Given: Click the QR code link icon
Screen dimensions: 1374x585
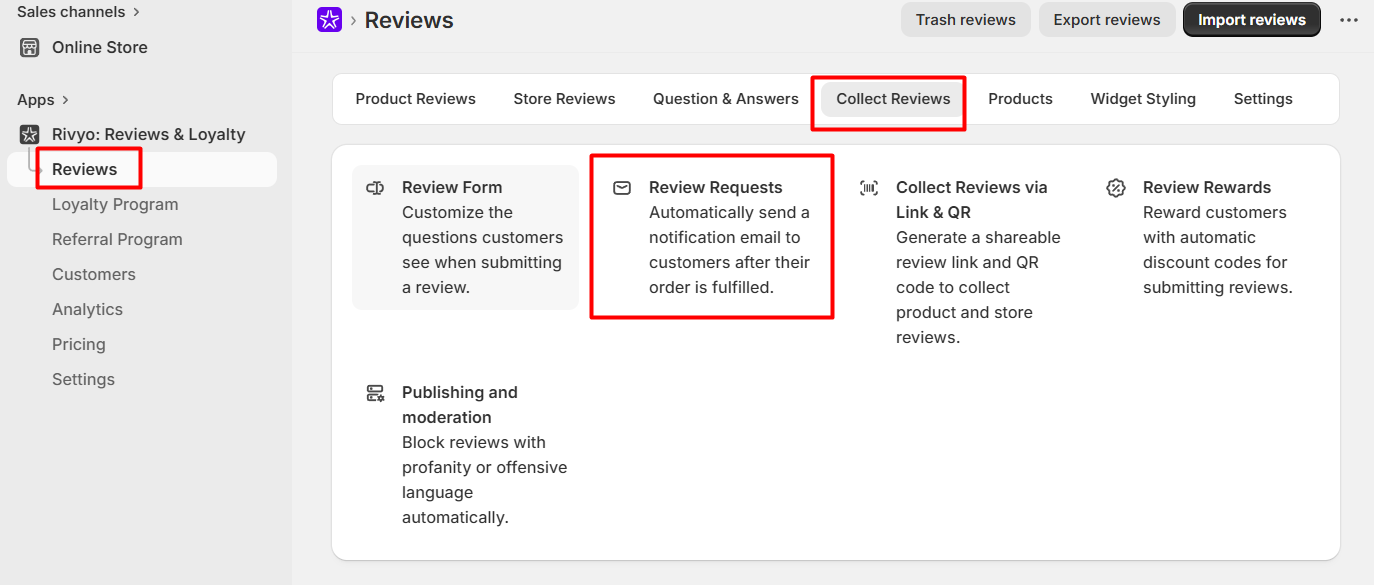Looking at the screenshot, I should 869,188.
